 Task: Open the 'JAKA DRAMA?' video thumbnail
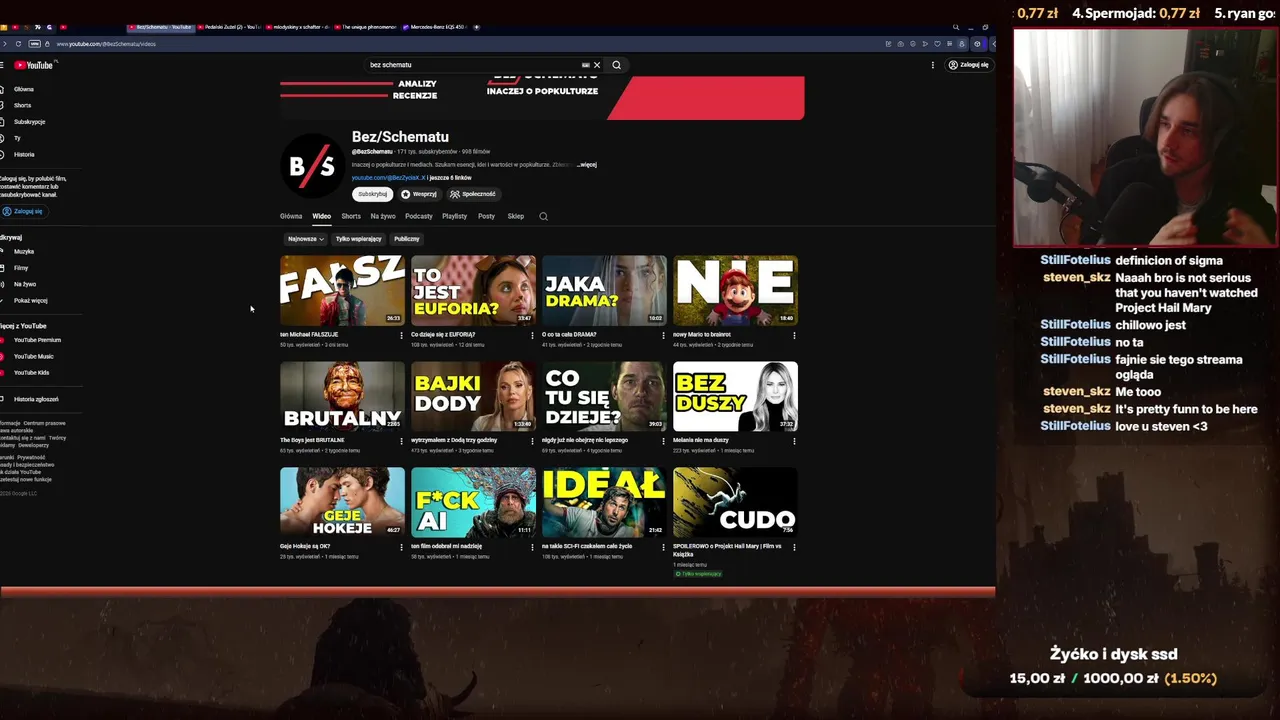click(604, 290)
